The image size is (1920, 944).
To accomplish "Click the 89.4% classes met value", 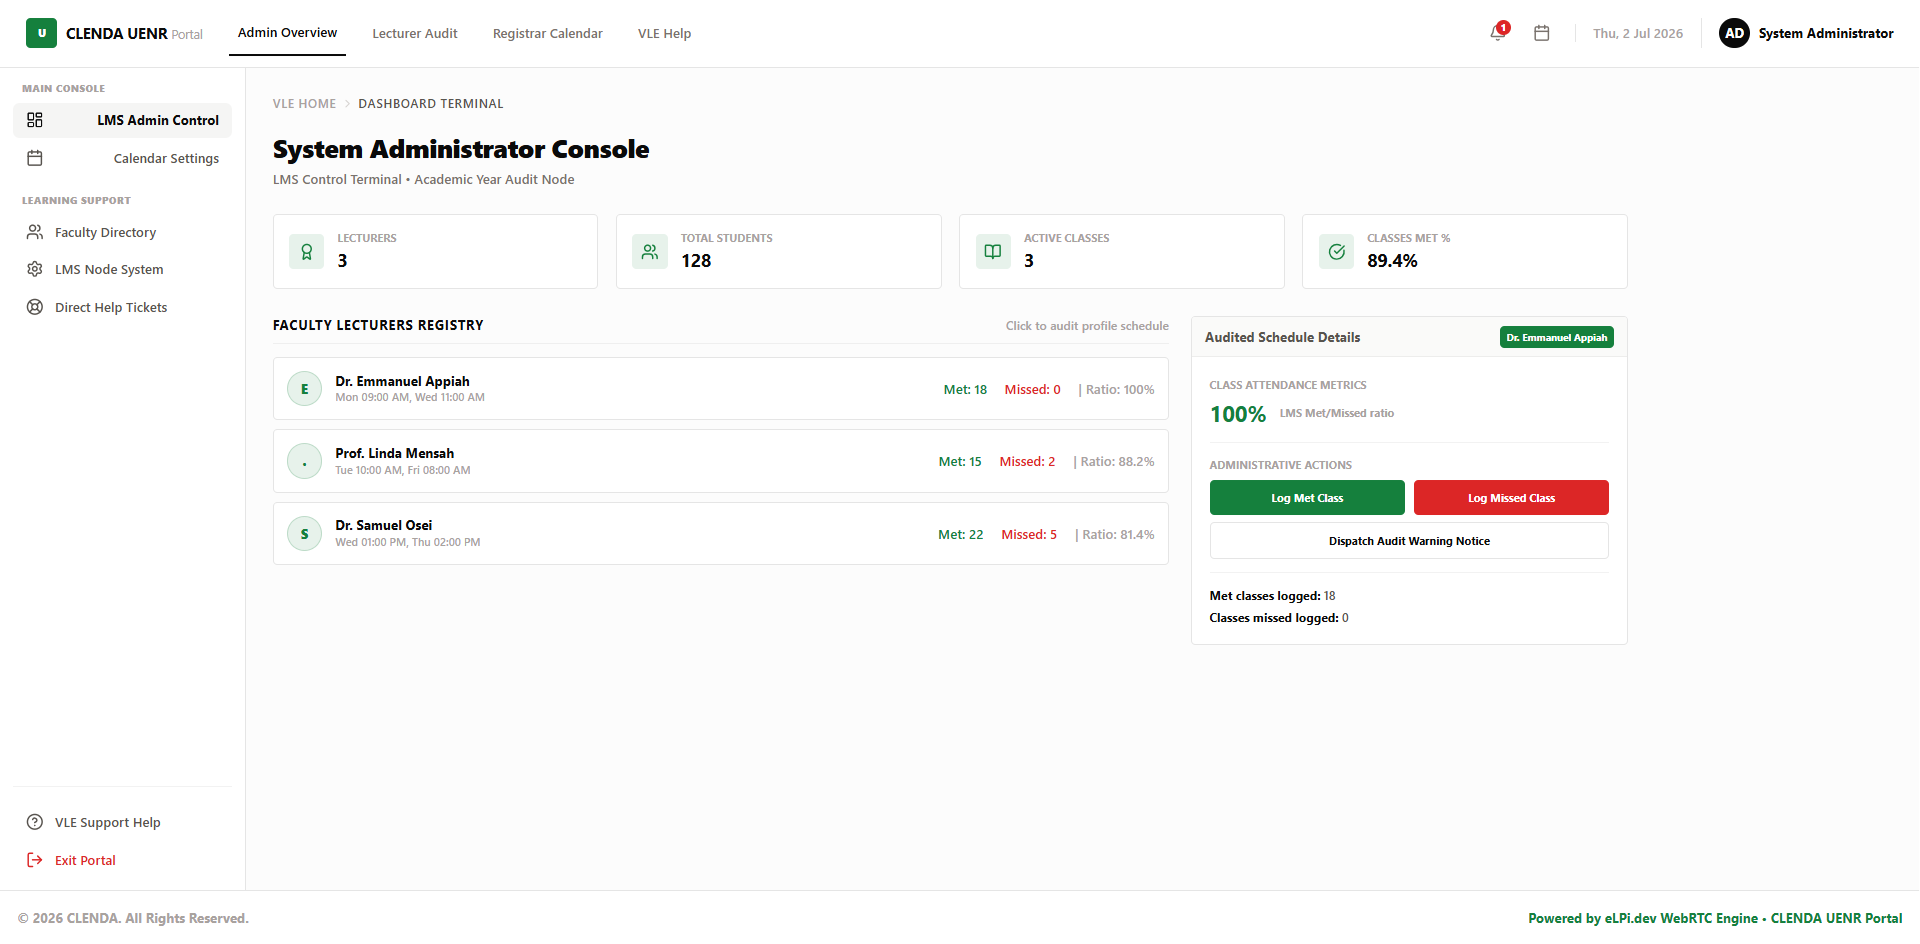I will (1392, 261).
